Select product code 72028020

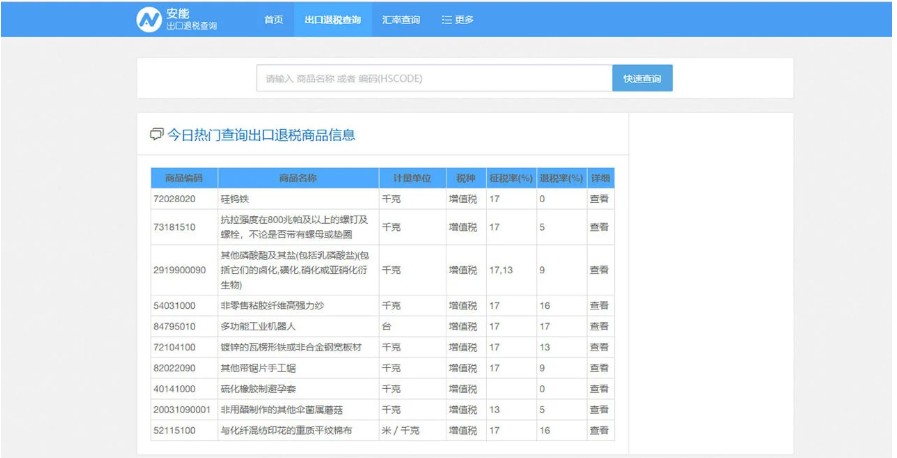point(174,199)
